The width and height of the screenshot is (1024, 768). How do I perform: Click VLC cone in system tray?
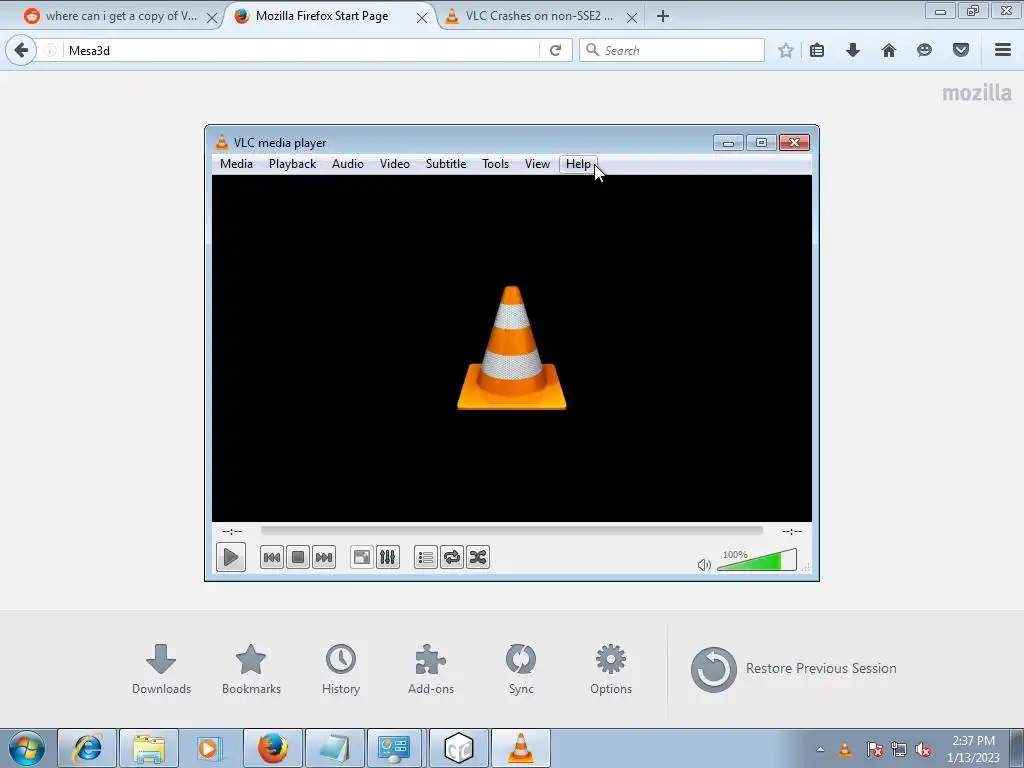[845, 749]
